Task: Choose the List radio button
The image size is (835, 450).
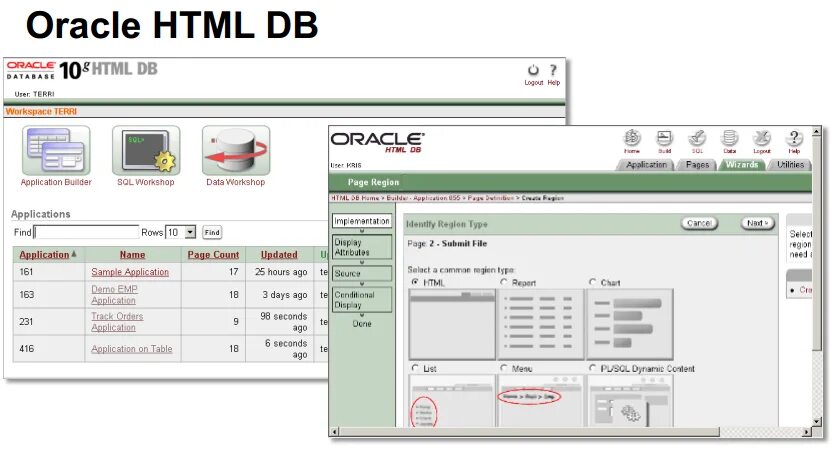Action: pyautogui.click(x=415, y=367)
